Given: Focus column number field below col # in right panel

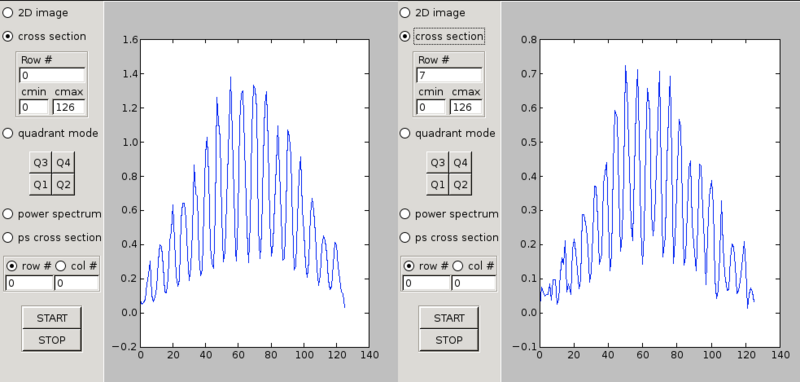Looking at the screenshot, I should (x=473, y=283).
